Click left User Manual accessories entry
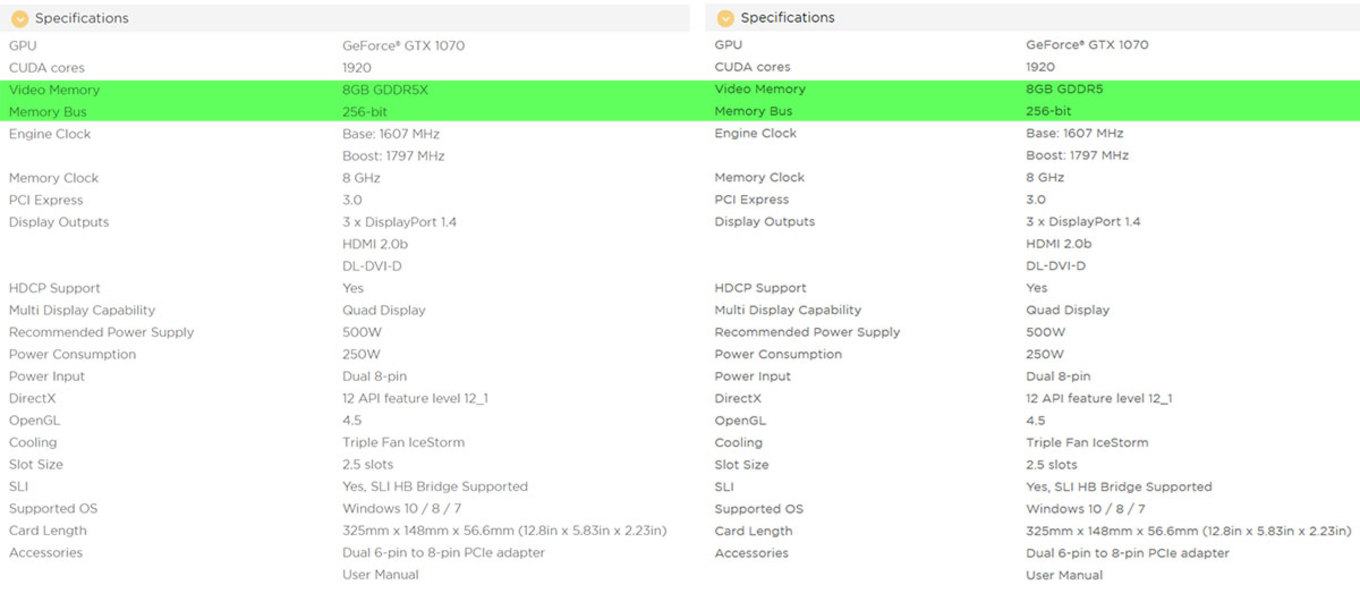 click(x=380, y=575)
